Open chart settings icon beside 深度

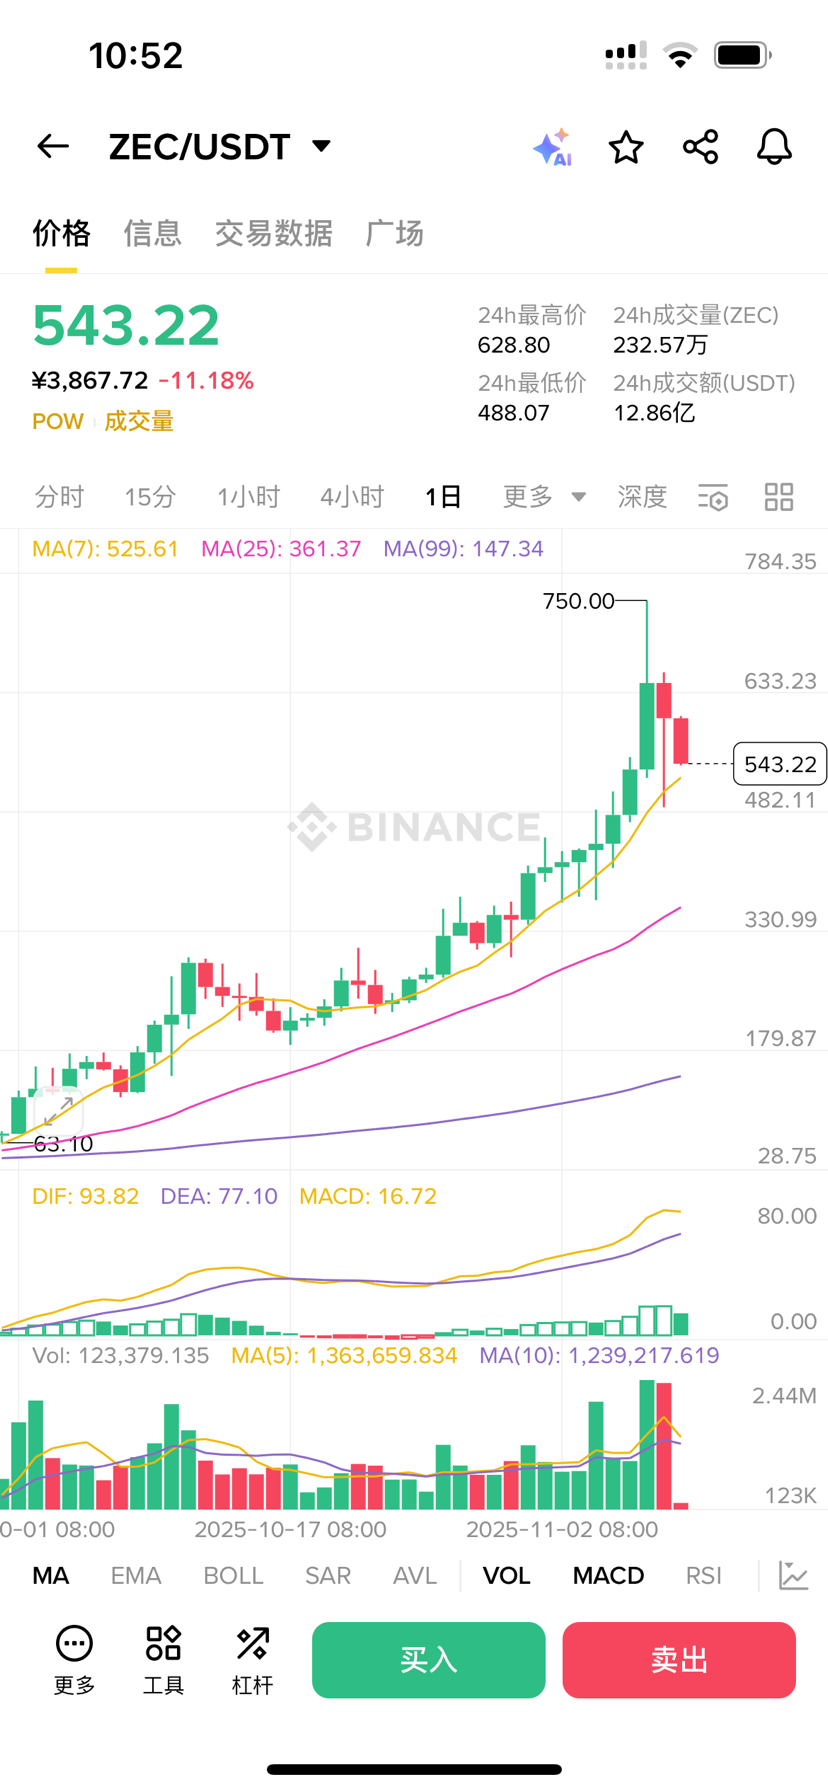tap(713, 497)
